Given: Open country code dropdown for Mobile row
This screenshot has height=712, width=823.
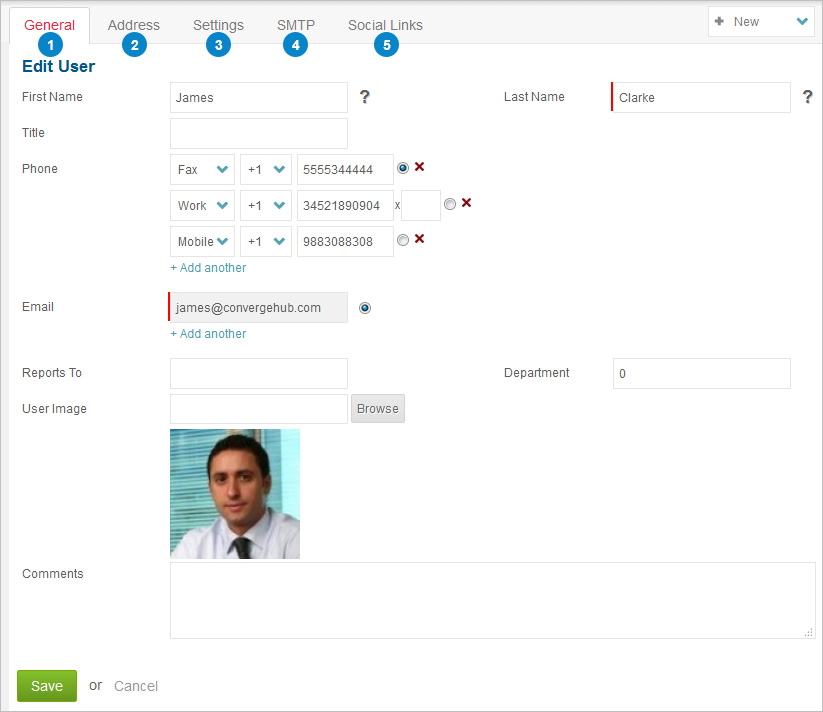Looking at the screenshot, I should [266, 241].
